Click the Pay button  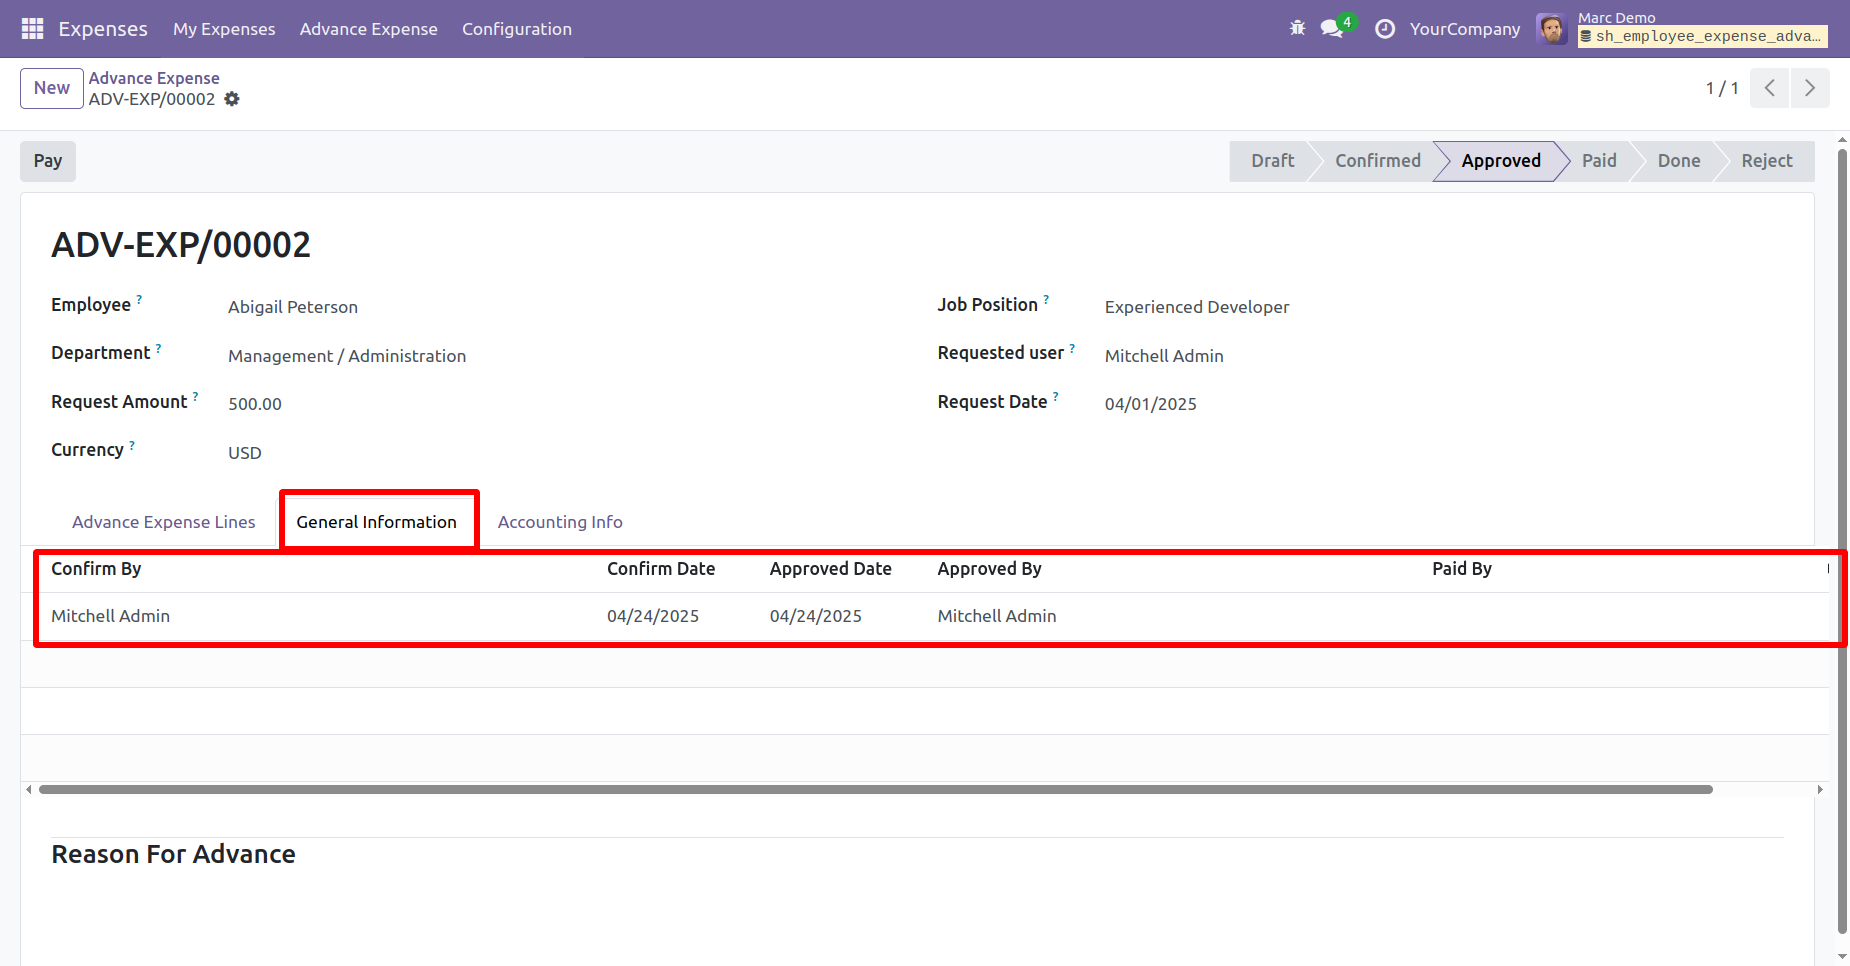(x=48, y=161)
